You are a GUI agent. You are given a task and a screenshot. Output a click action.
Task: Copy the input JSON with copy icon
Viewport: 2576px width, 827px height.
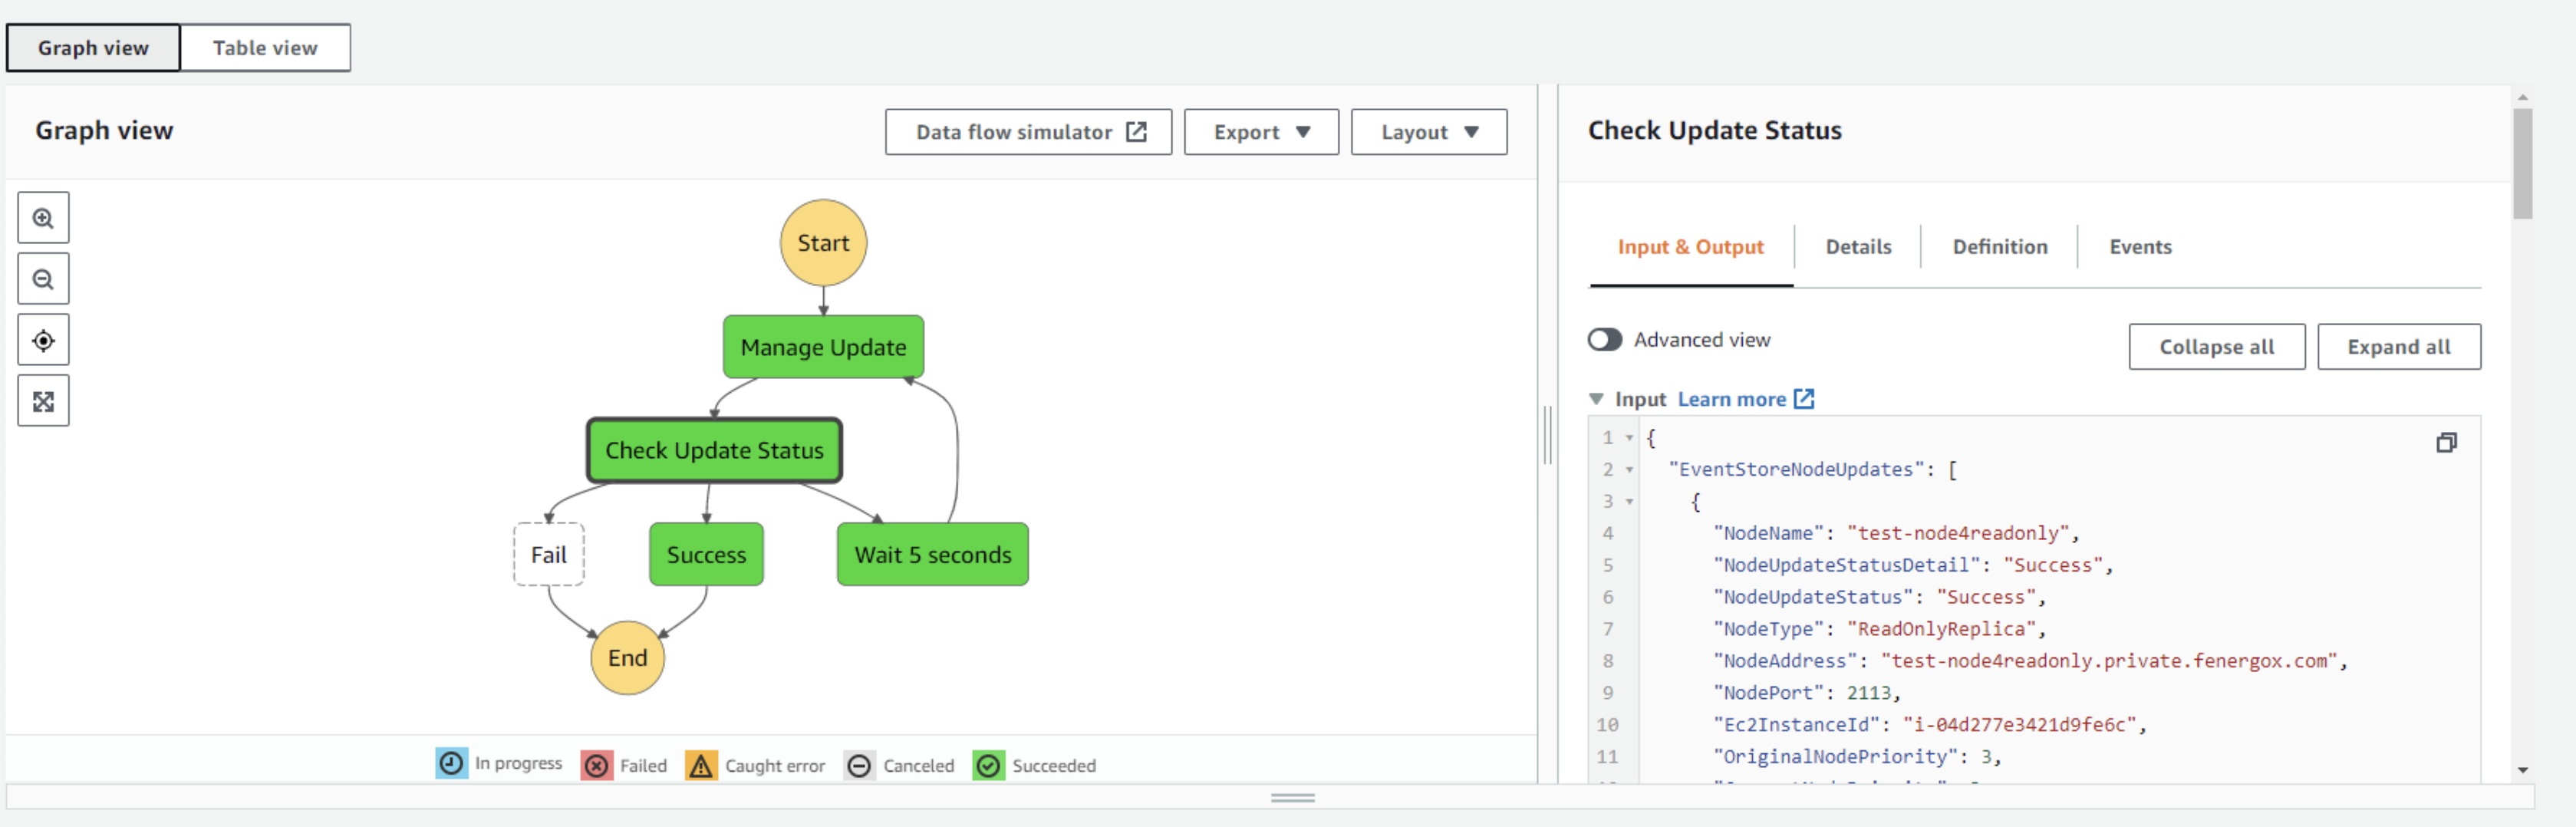click(2445, 443)
